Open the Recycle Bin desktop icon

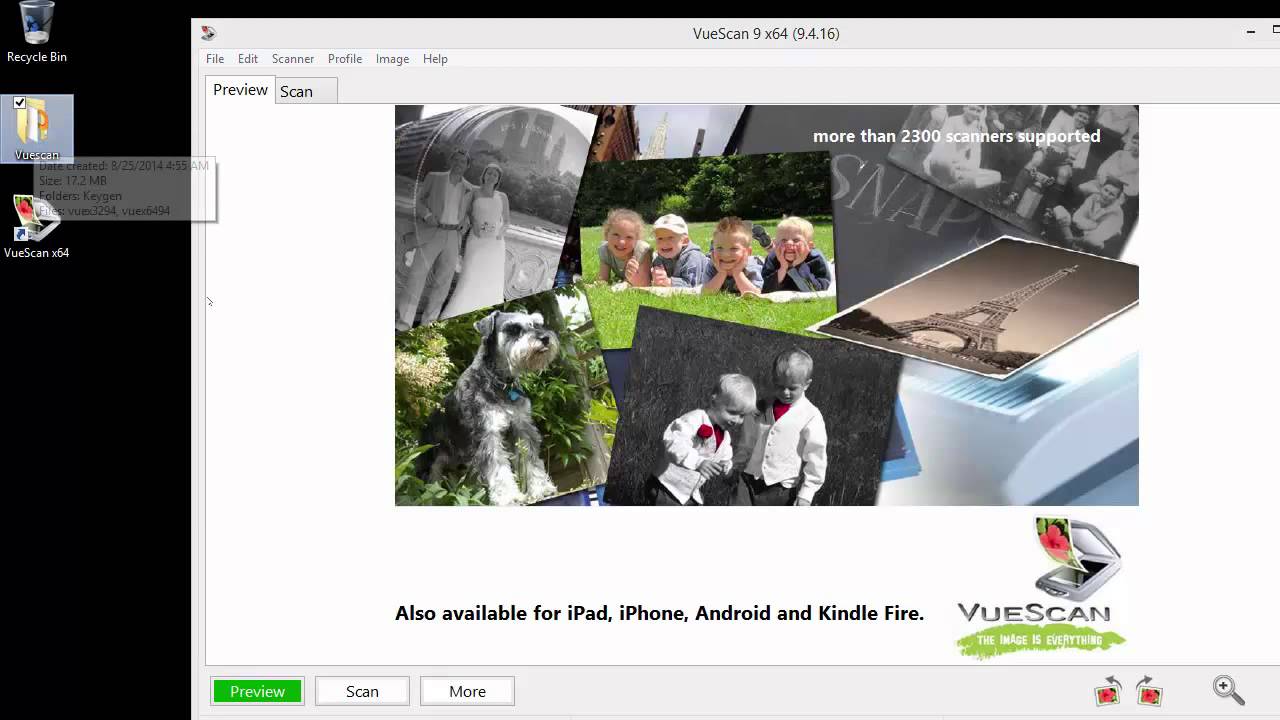click(37, 32)
